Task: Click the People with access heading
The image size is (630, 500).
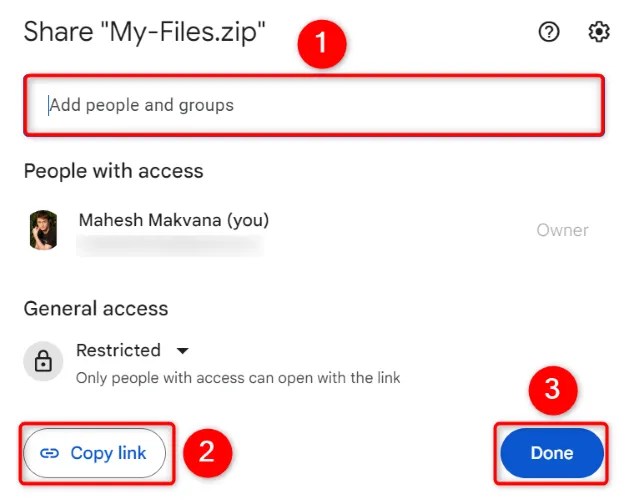Action: (113, 171)
